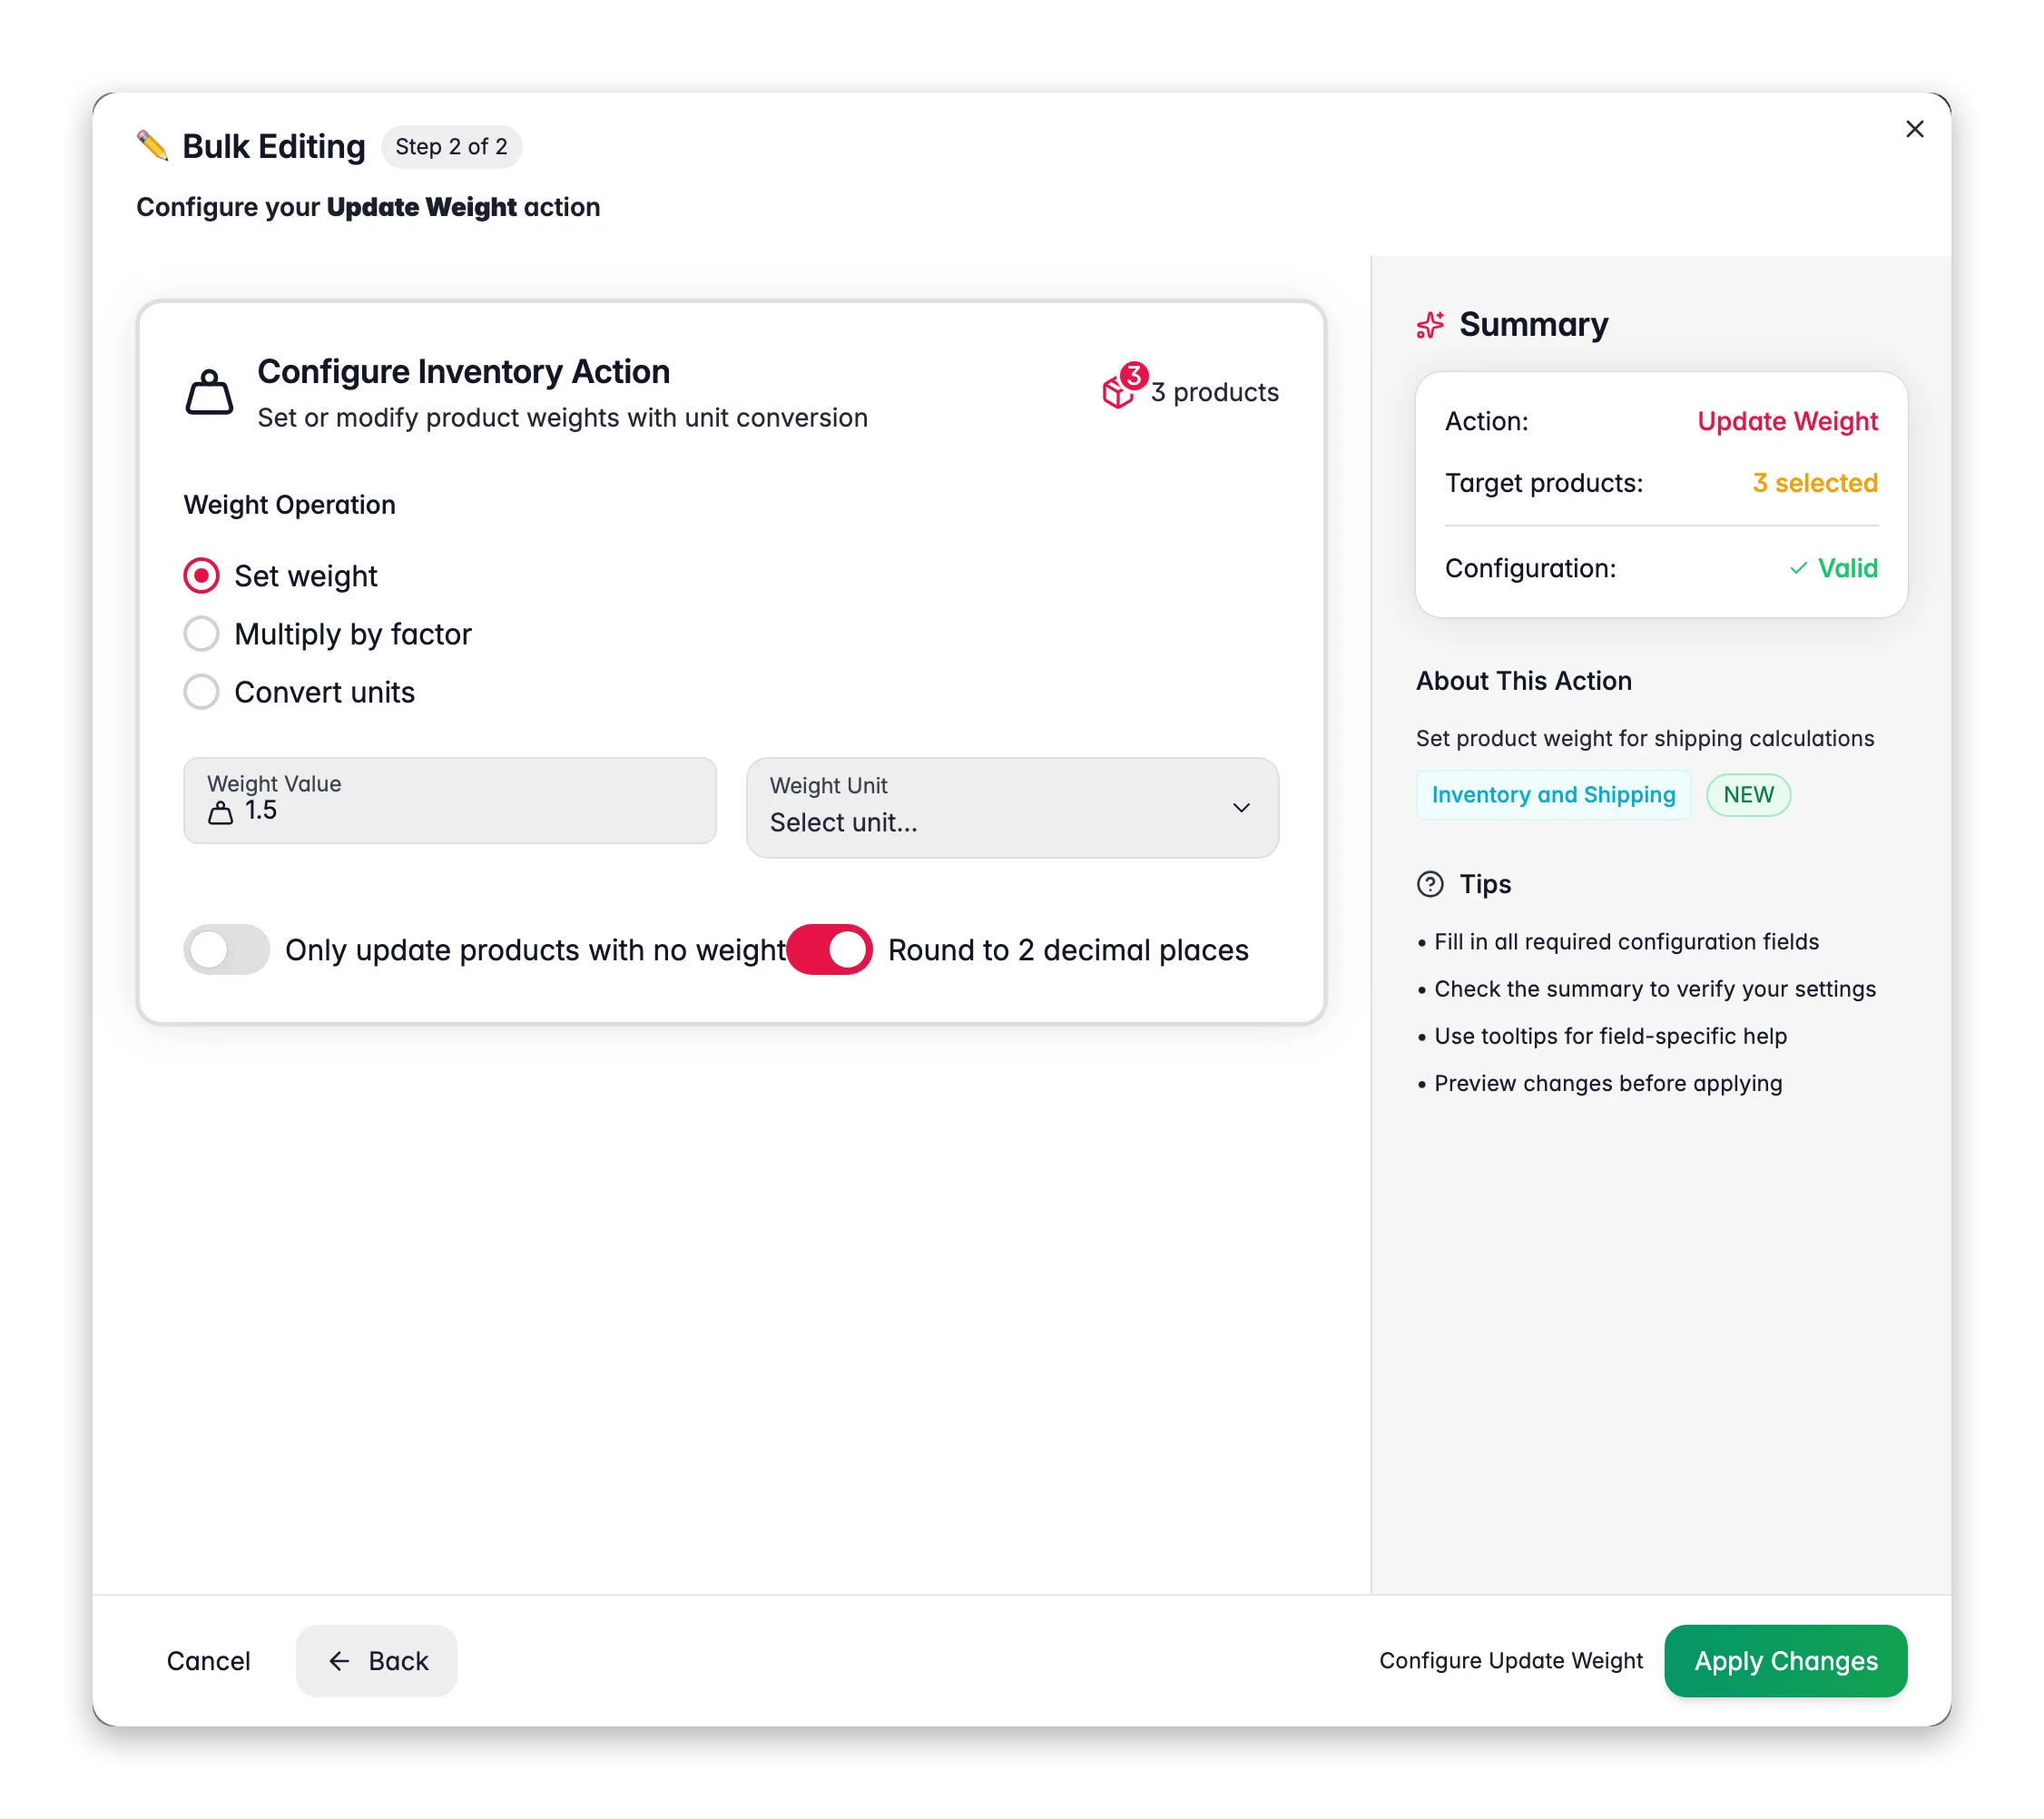Click the green checkmark beside Valid
Image resolution: width=2044 pixels, height=1819 pixels.
[x=1798, y=568]
